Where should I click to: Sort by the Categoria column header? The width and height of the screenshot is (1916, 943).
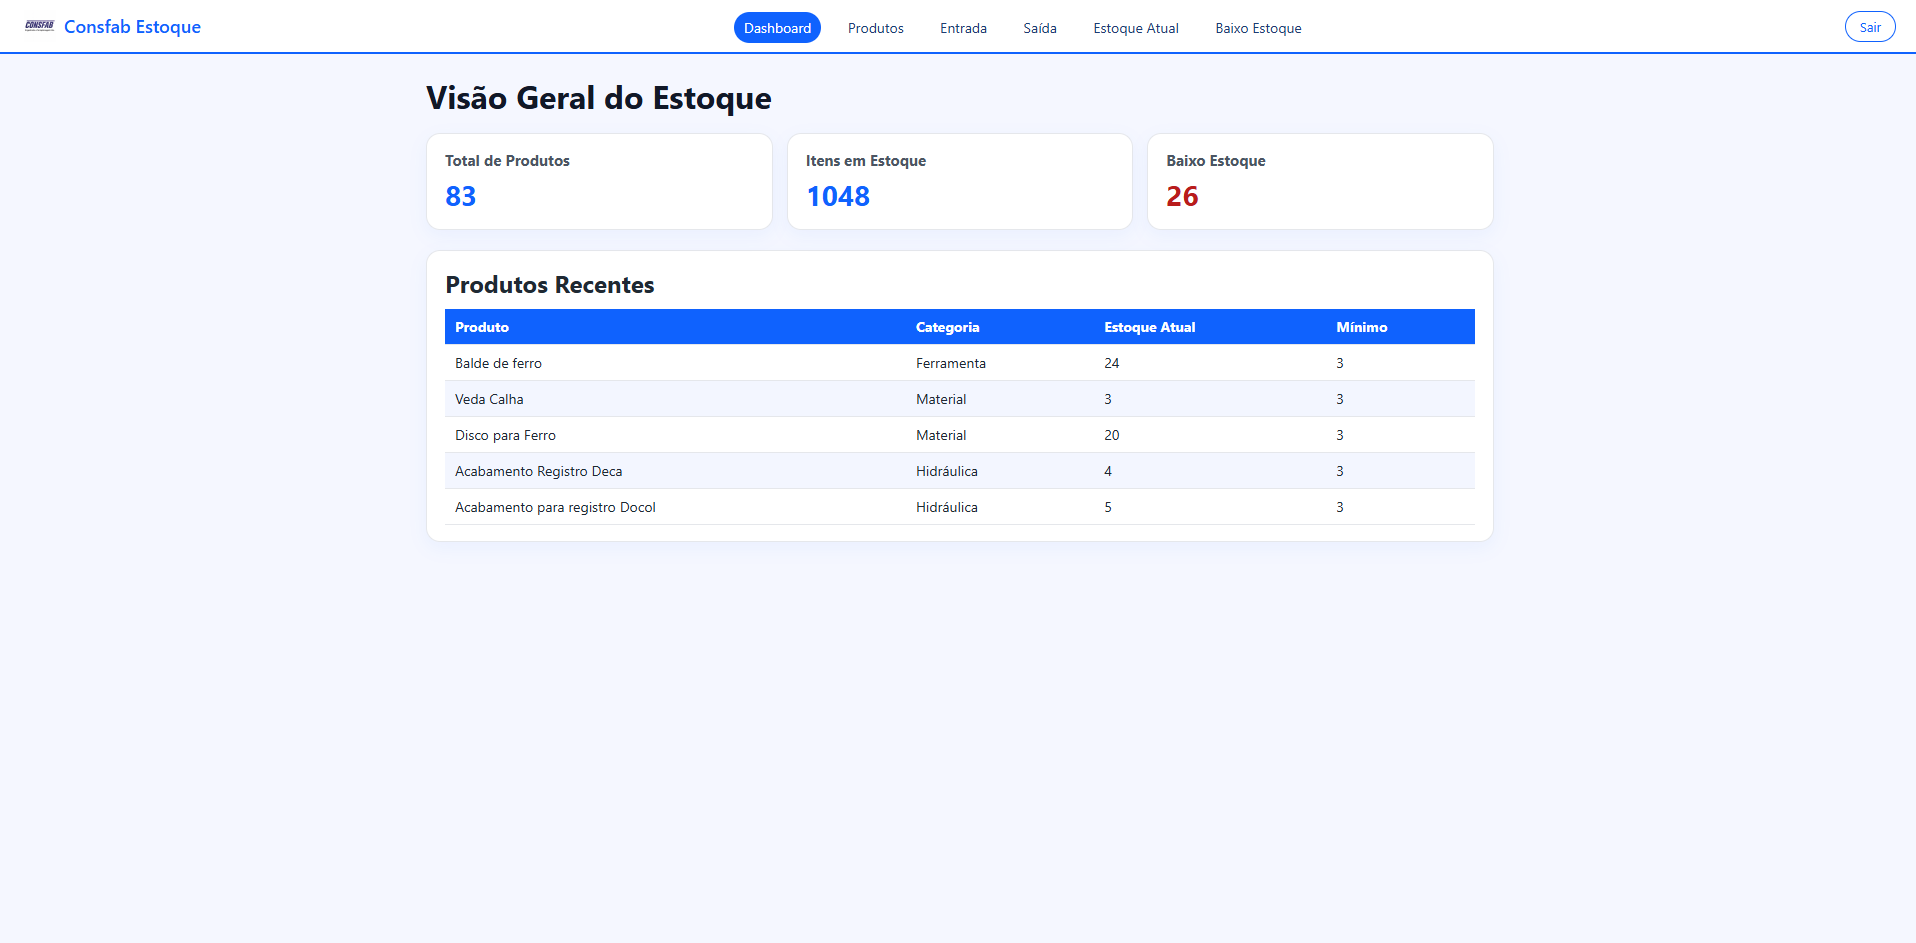coord(947,327)
